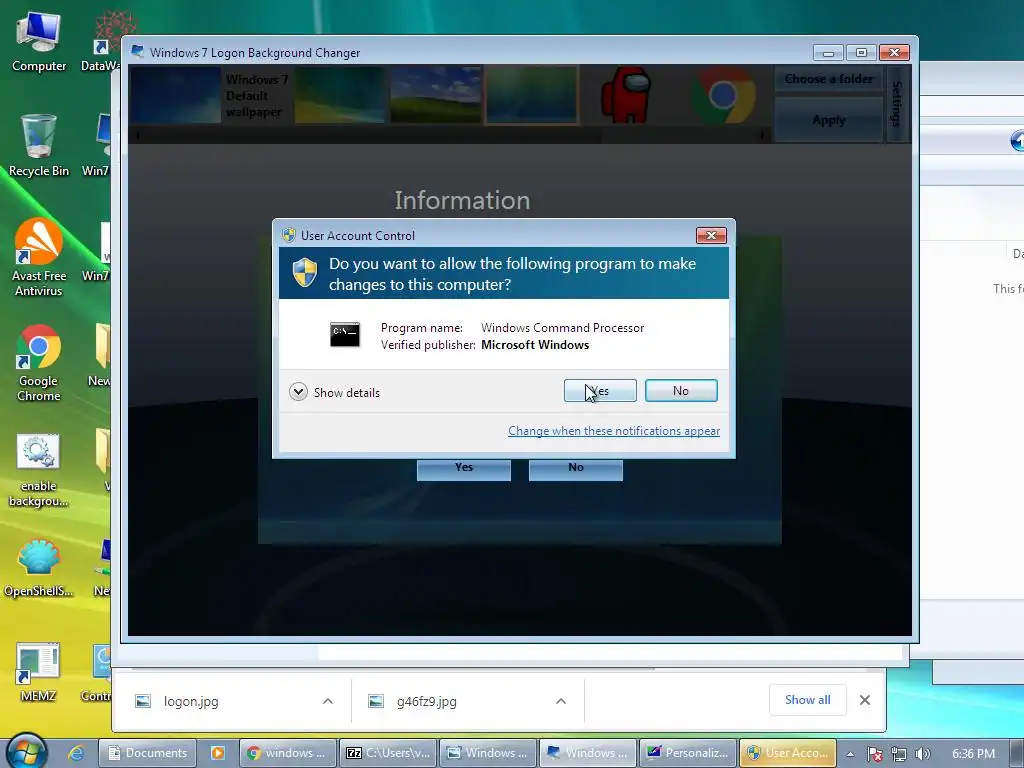Open the MEMZ desktop shortcut
This screenshot has width=1024, height=768.
[39, 671]
